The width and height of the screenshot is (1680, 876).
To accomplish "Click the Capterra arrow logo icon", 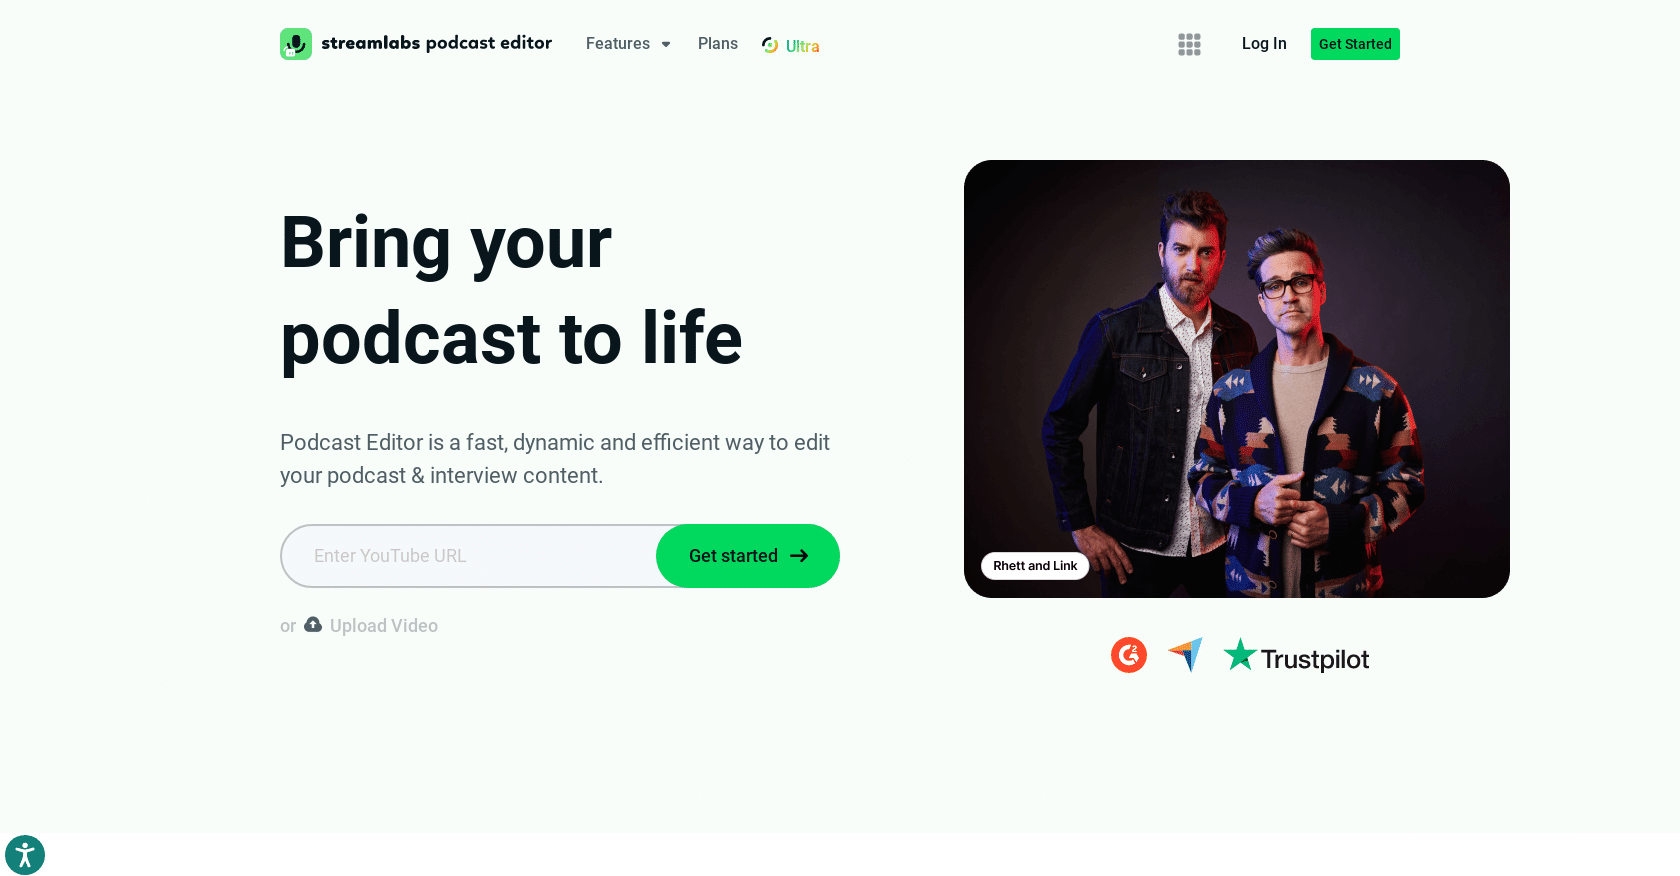I will (x=1185, y=655).
